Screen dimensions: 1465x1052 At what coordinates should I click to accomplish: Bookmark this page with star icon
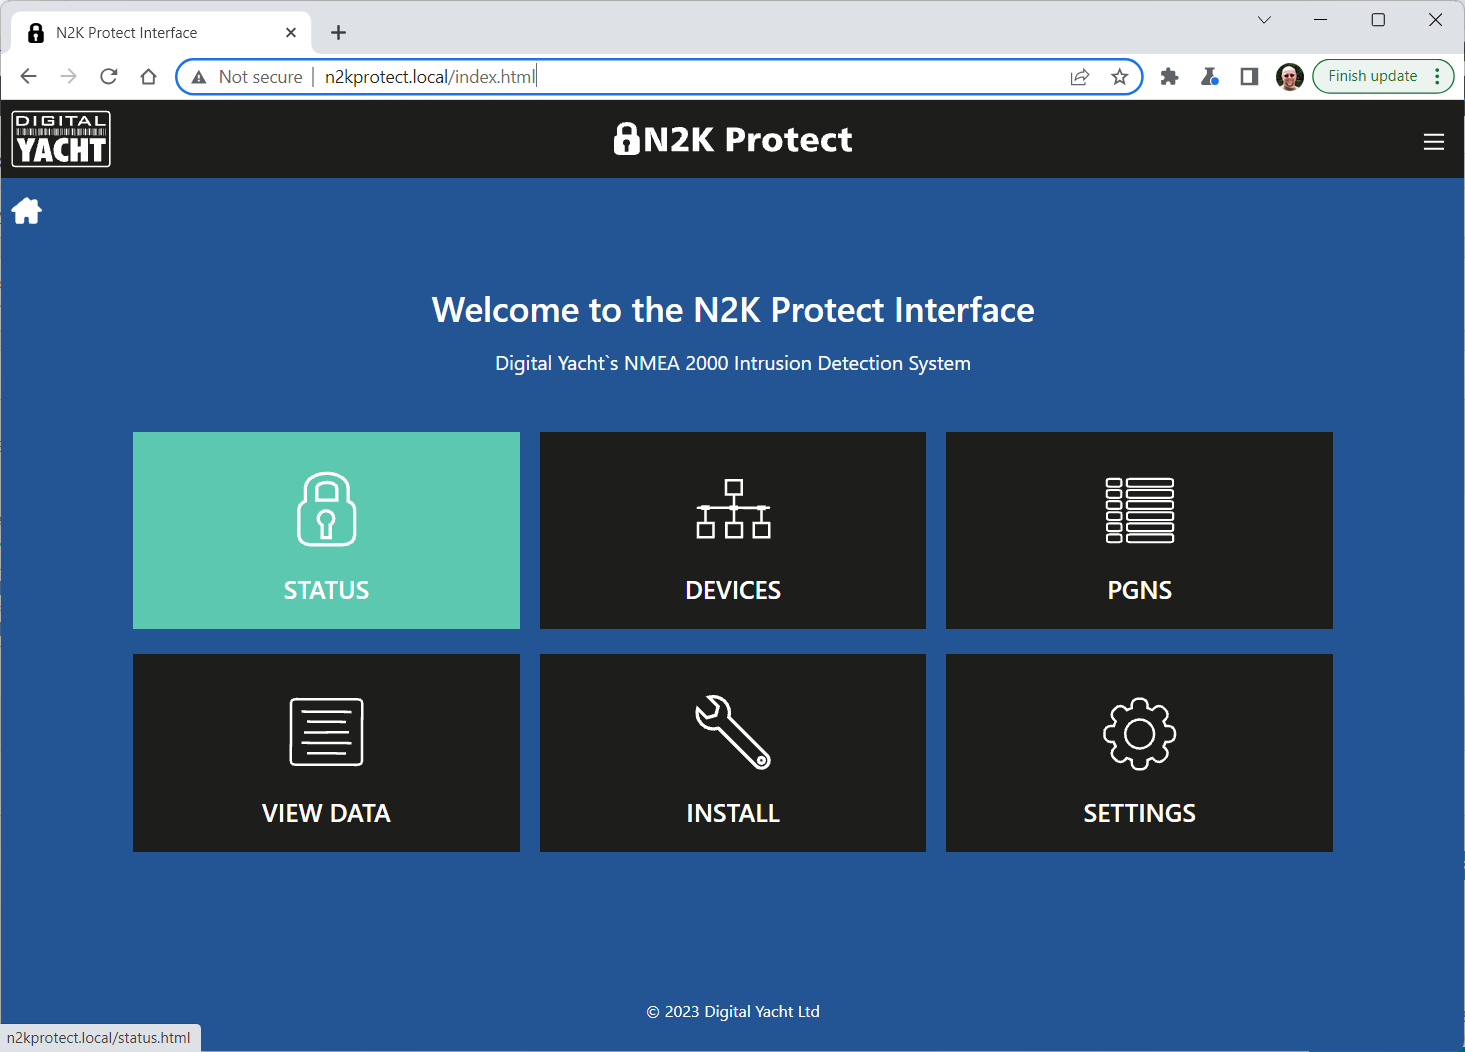coord(1120,77)
